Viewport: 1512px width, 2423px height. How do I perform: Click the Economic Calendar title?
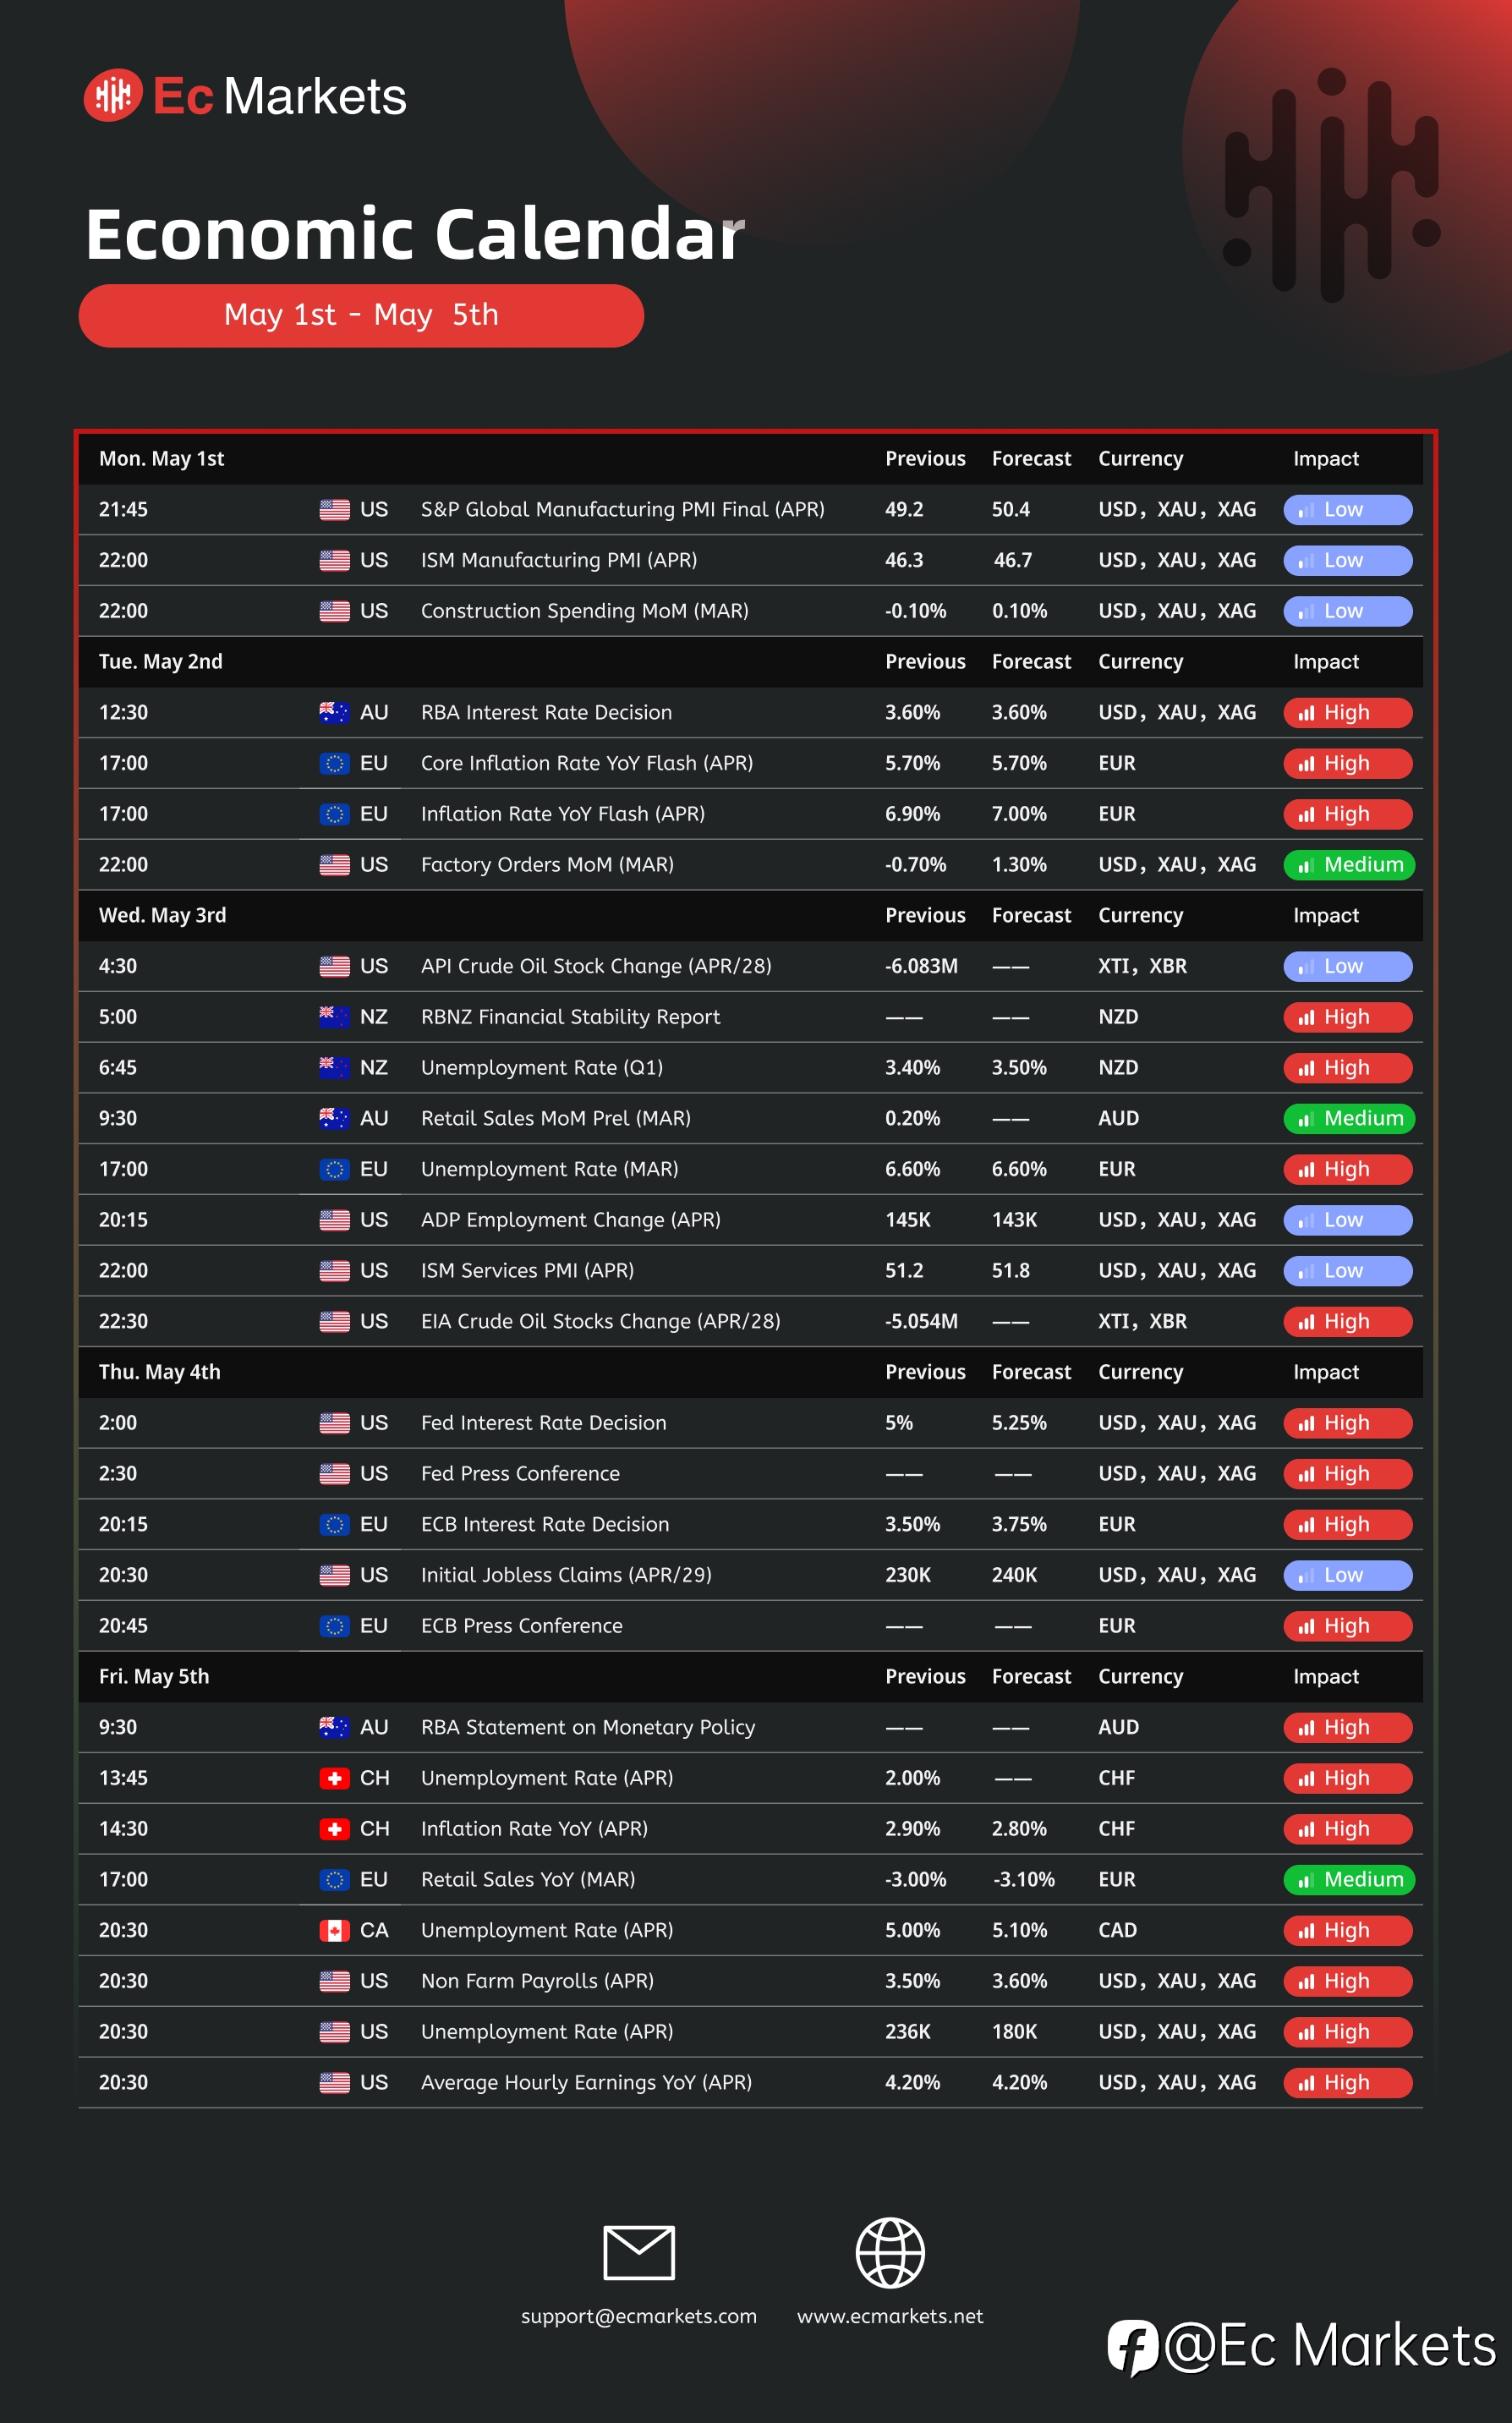point(414,234)
